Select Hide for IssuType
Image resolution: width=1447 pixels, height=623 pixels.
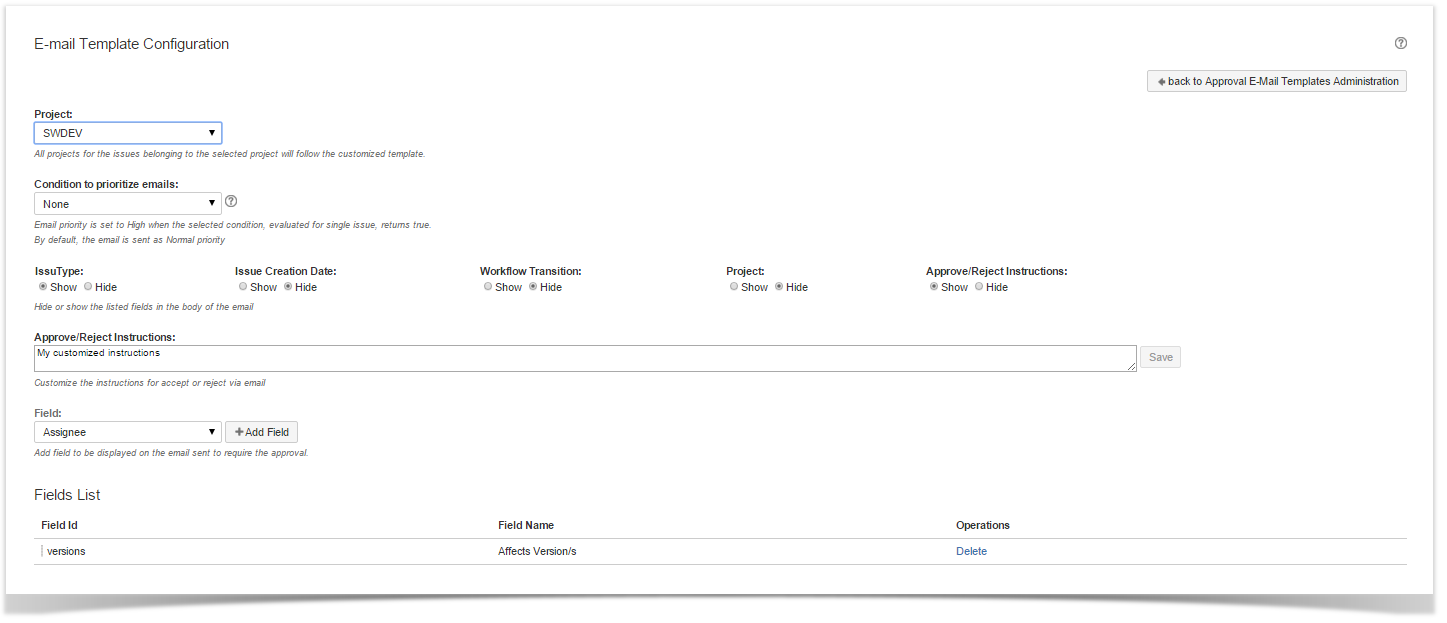click(x=88, y=287)
